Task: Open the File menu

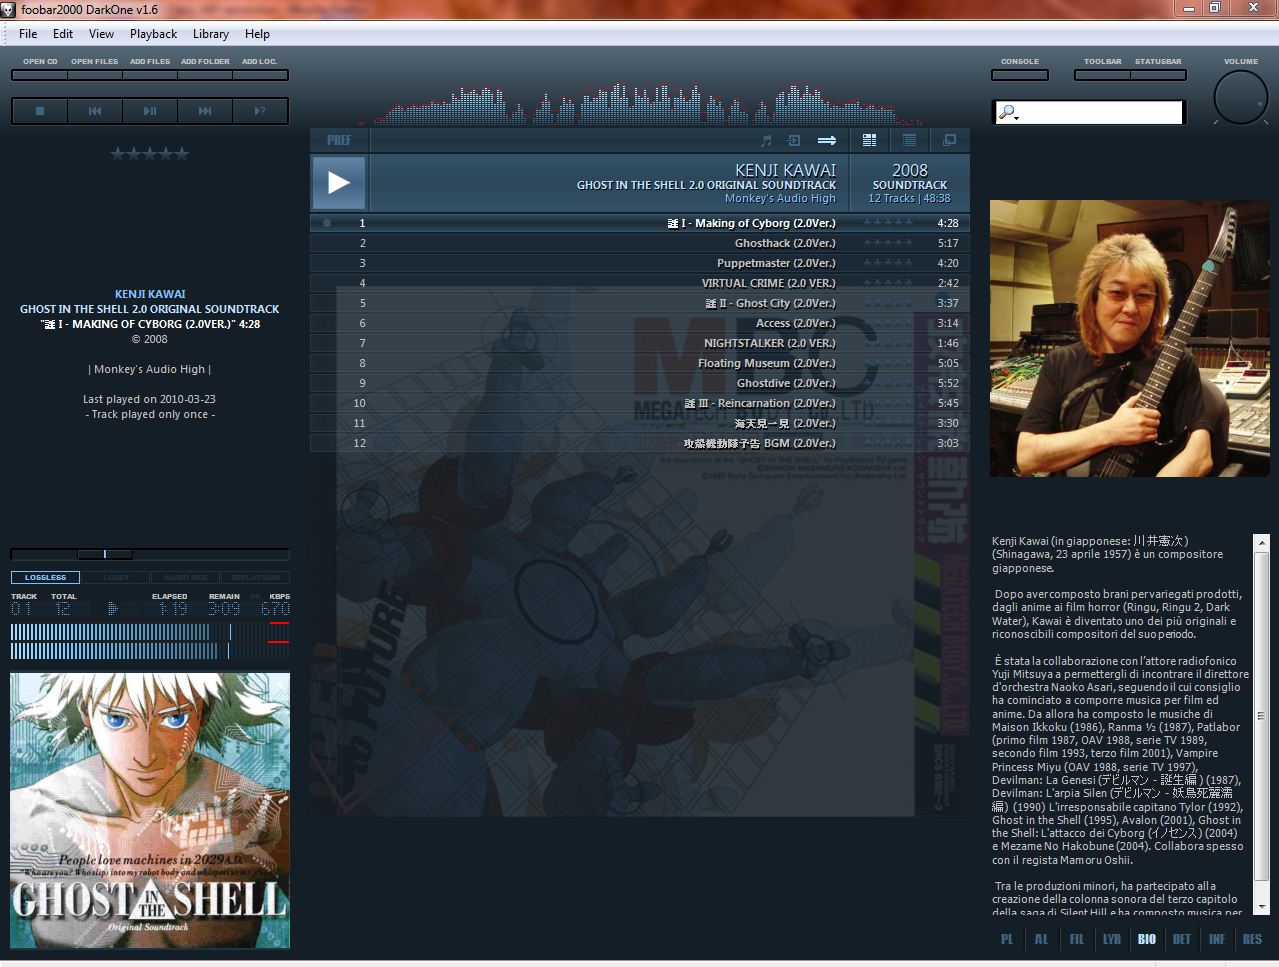Action: coord(28,33)
